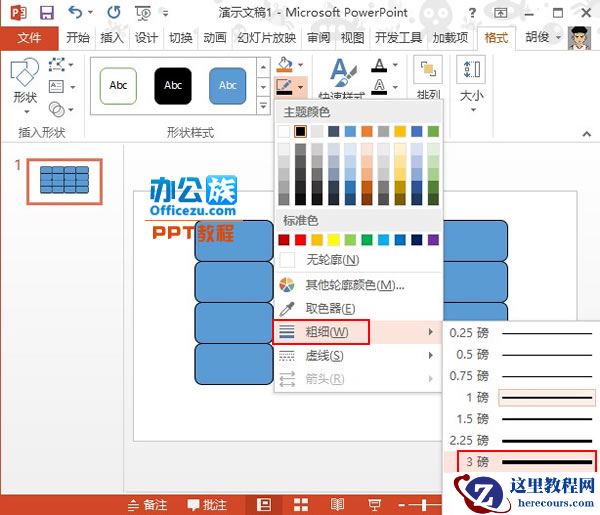Pick standard red color swatch
The image size is (600, 515).
(300, 240)
